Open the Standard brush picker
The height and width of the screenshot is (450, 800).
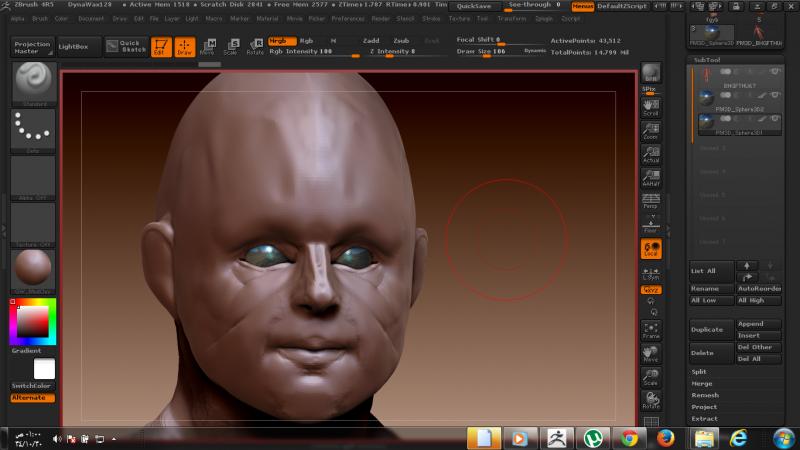pos(33,84)
